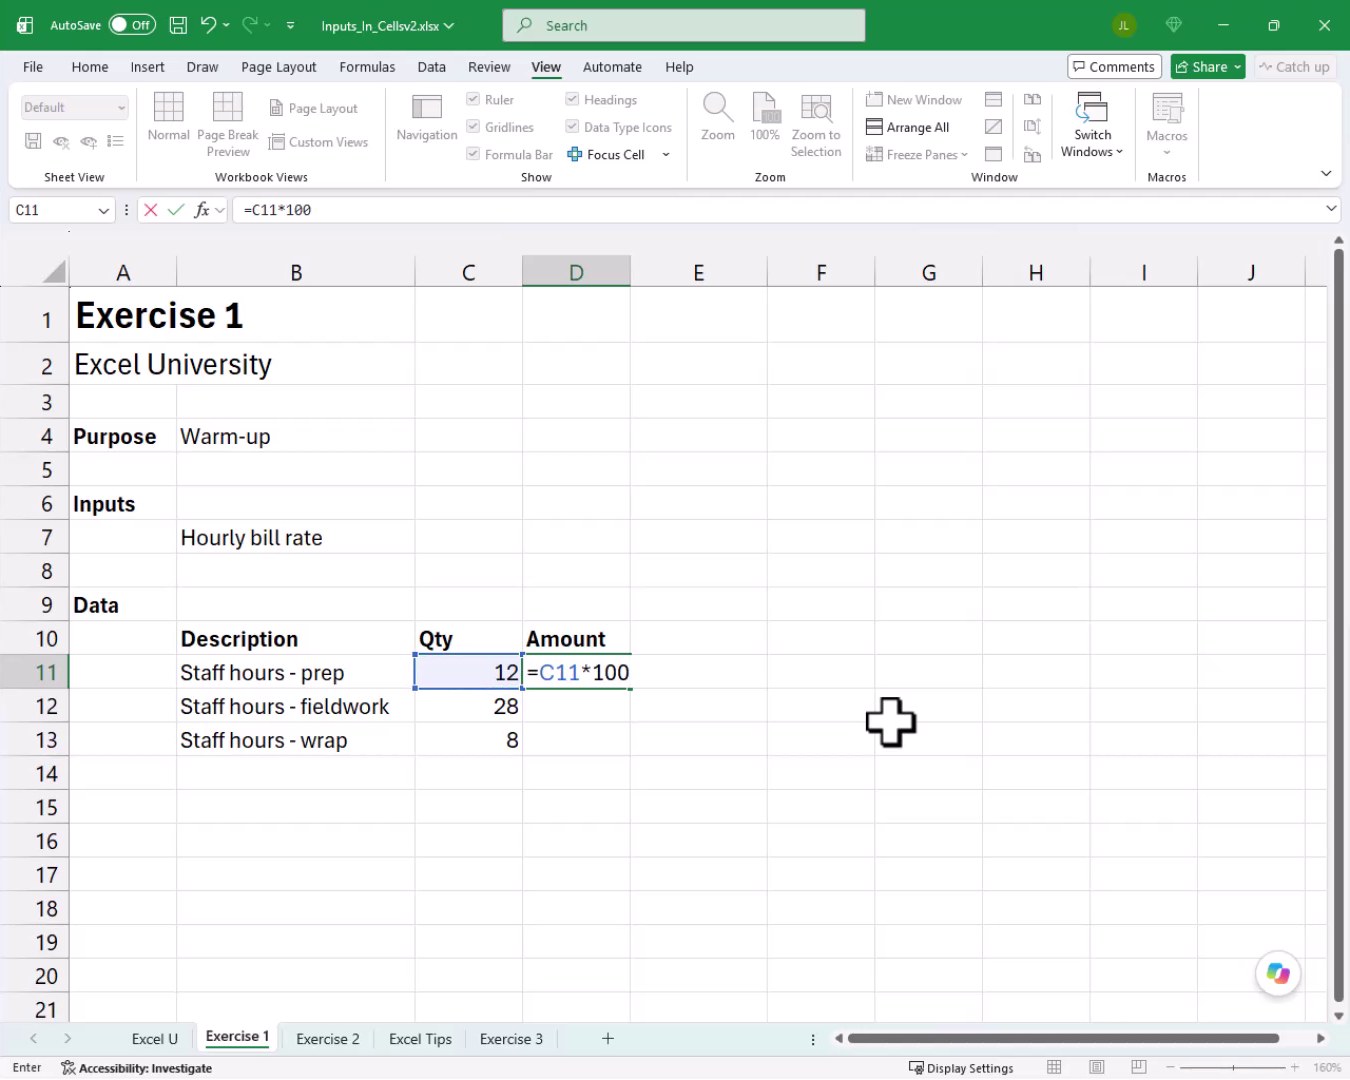
Task: Toggle AutoSave switch
Action: tap(132, 25)
